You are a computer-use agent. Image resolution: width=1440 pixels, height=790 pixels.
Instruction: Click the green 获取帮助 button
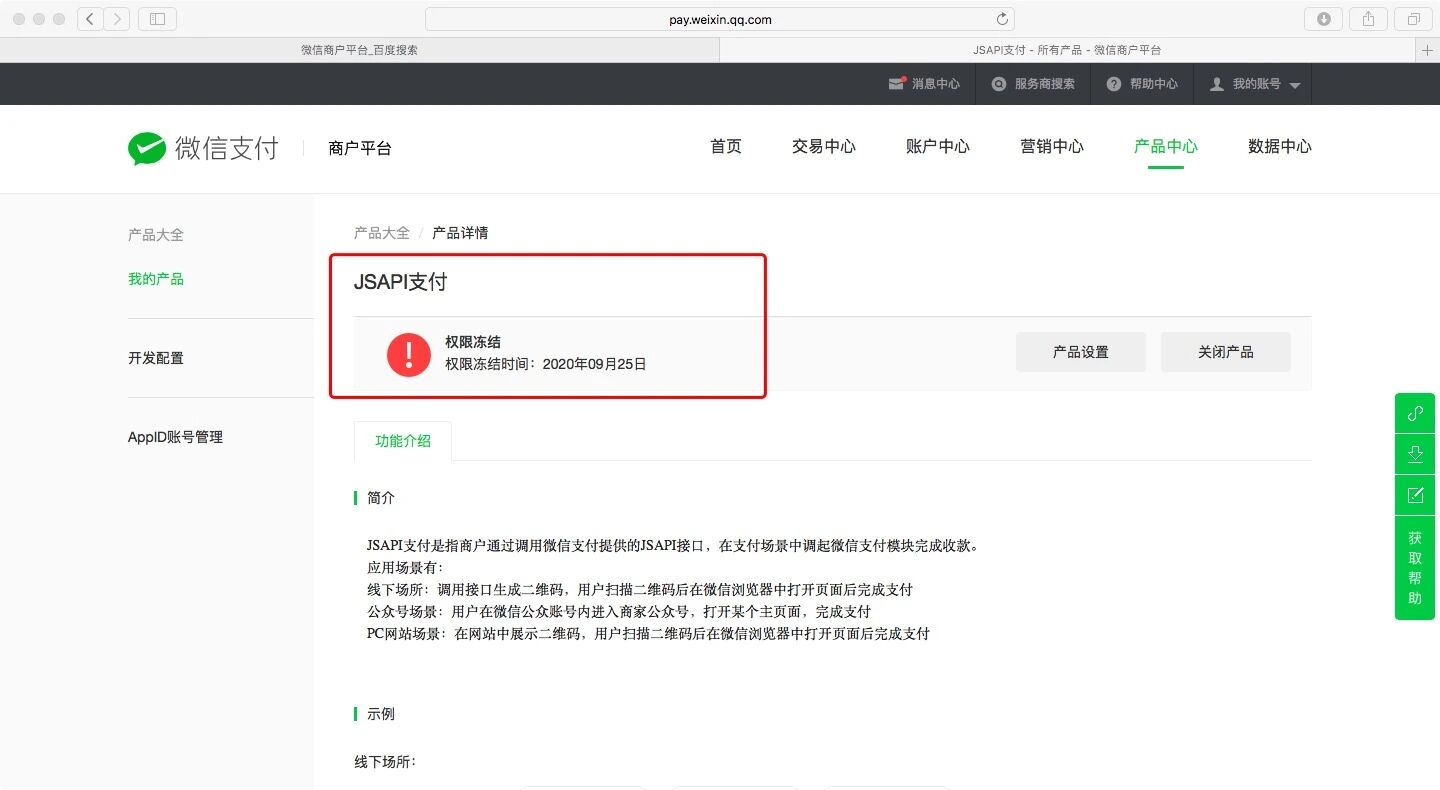[x=1415, y=568]
